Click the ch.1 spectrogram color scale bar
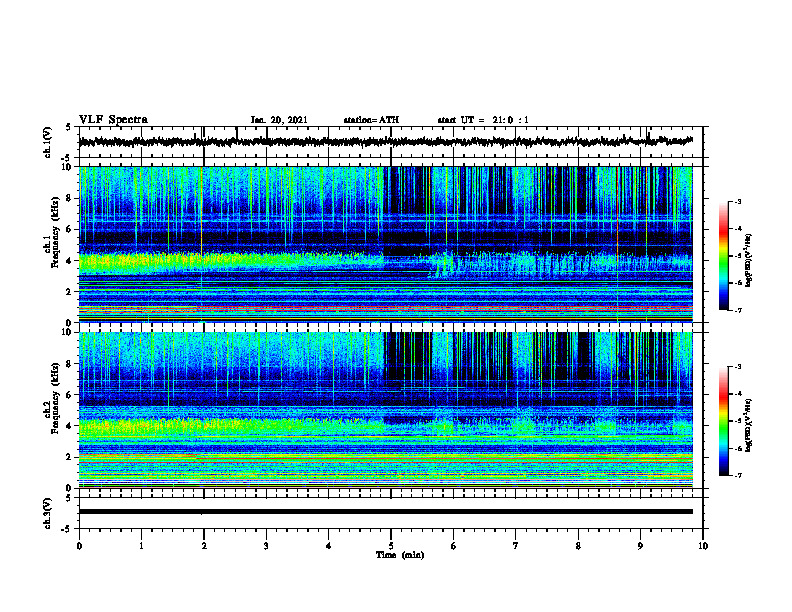 [724, 256]
